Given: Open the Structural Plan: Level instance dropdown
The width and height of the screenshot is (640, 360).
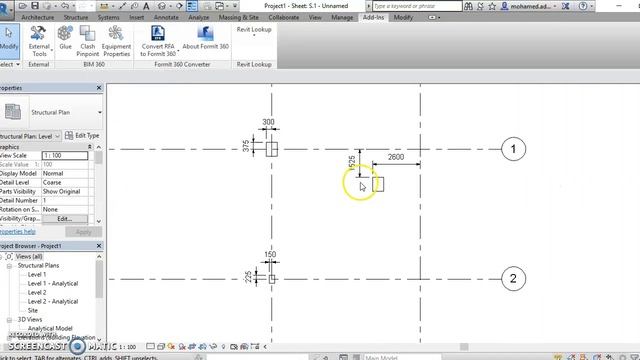Looking at the screenshot, I should point(58,136).
